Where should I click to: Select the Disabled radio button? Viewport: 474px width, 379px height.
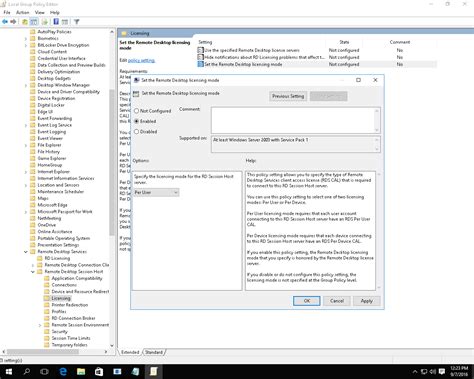coord(136,131)
